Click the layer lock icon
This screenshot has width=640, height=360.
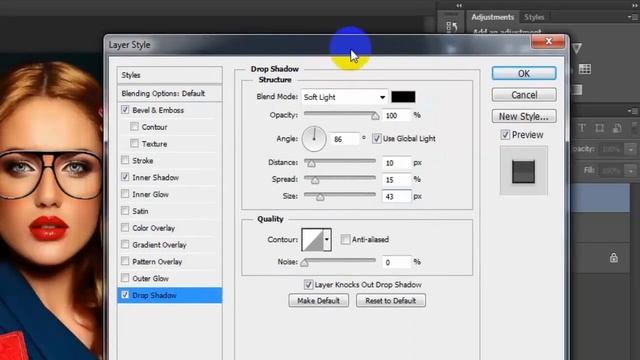[x=613, y=258]
